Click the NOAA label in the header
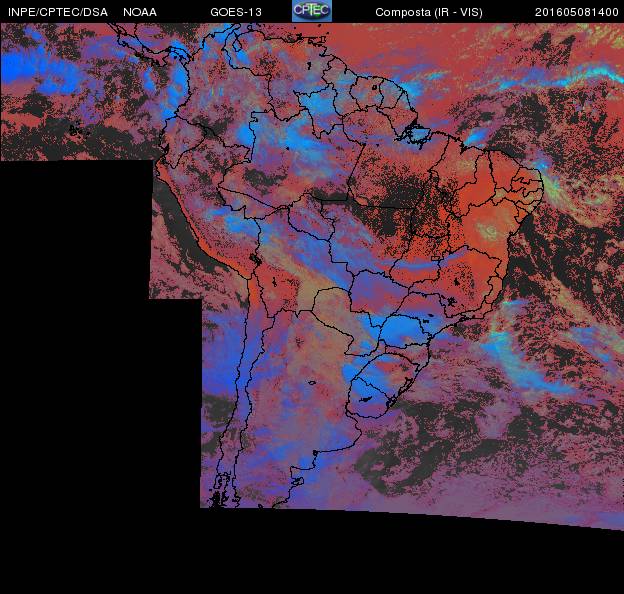 pos(140,12)
